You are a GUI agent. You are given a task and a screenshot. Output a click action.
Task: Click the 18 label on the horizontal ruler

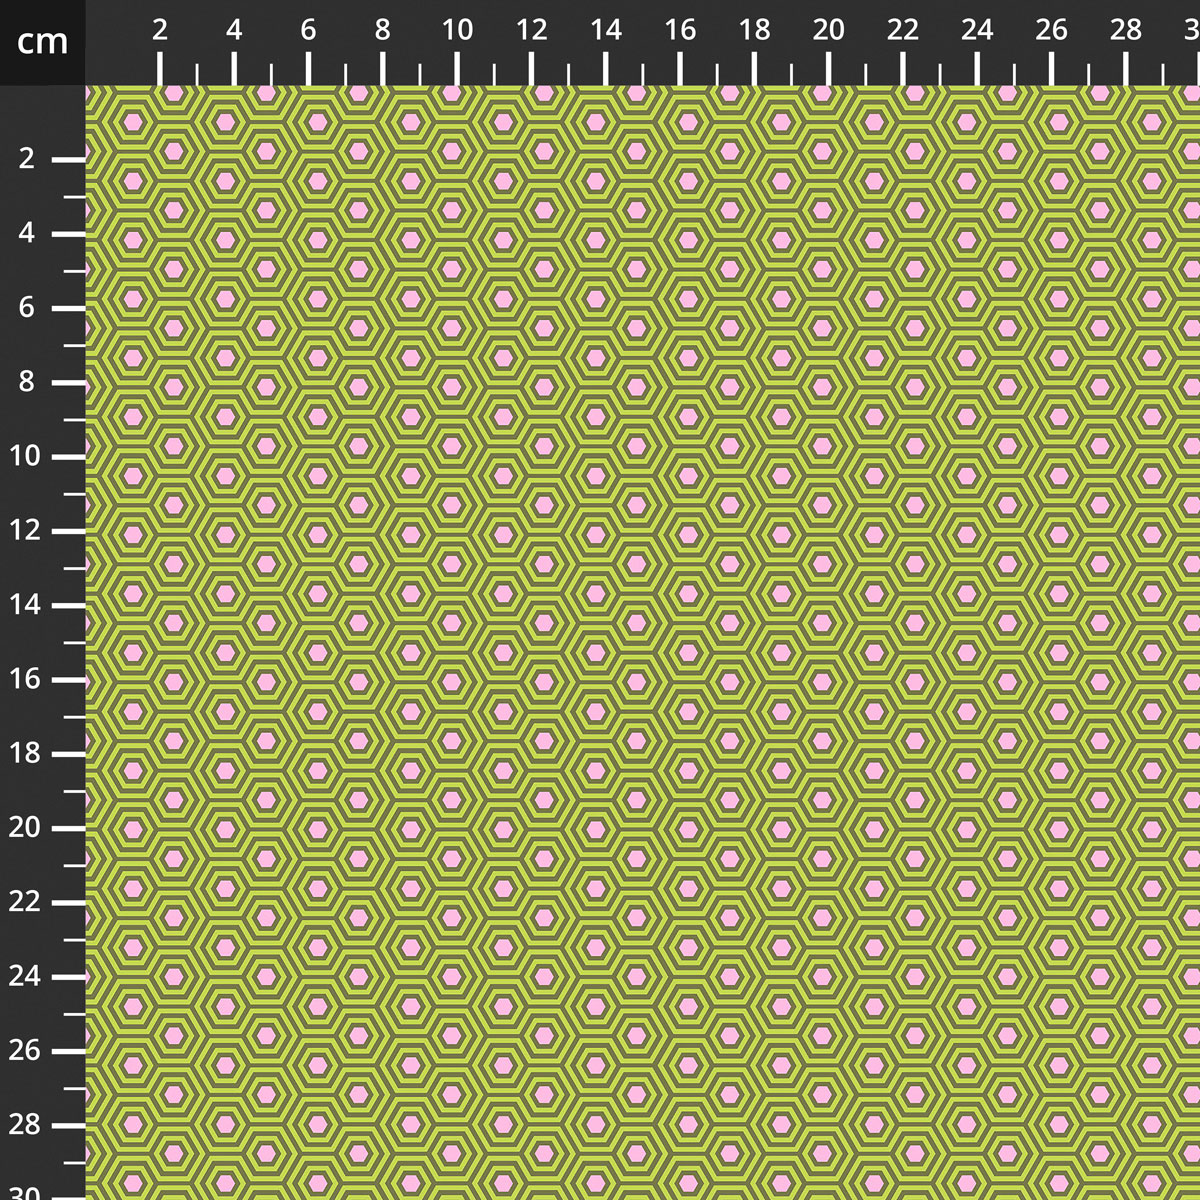pyautogui.click(x=754, y=31)
